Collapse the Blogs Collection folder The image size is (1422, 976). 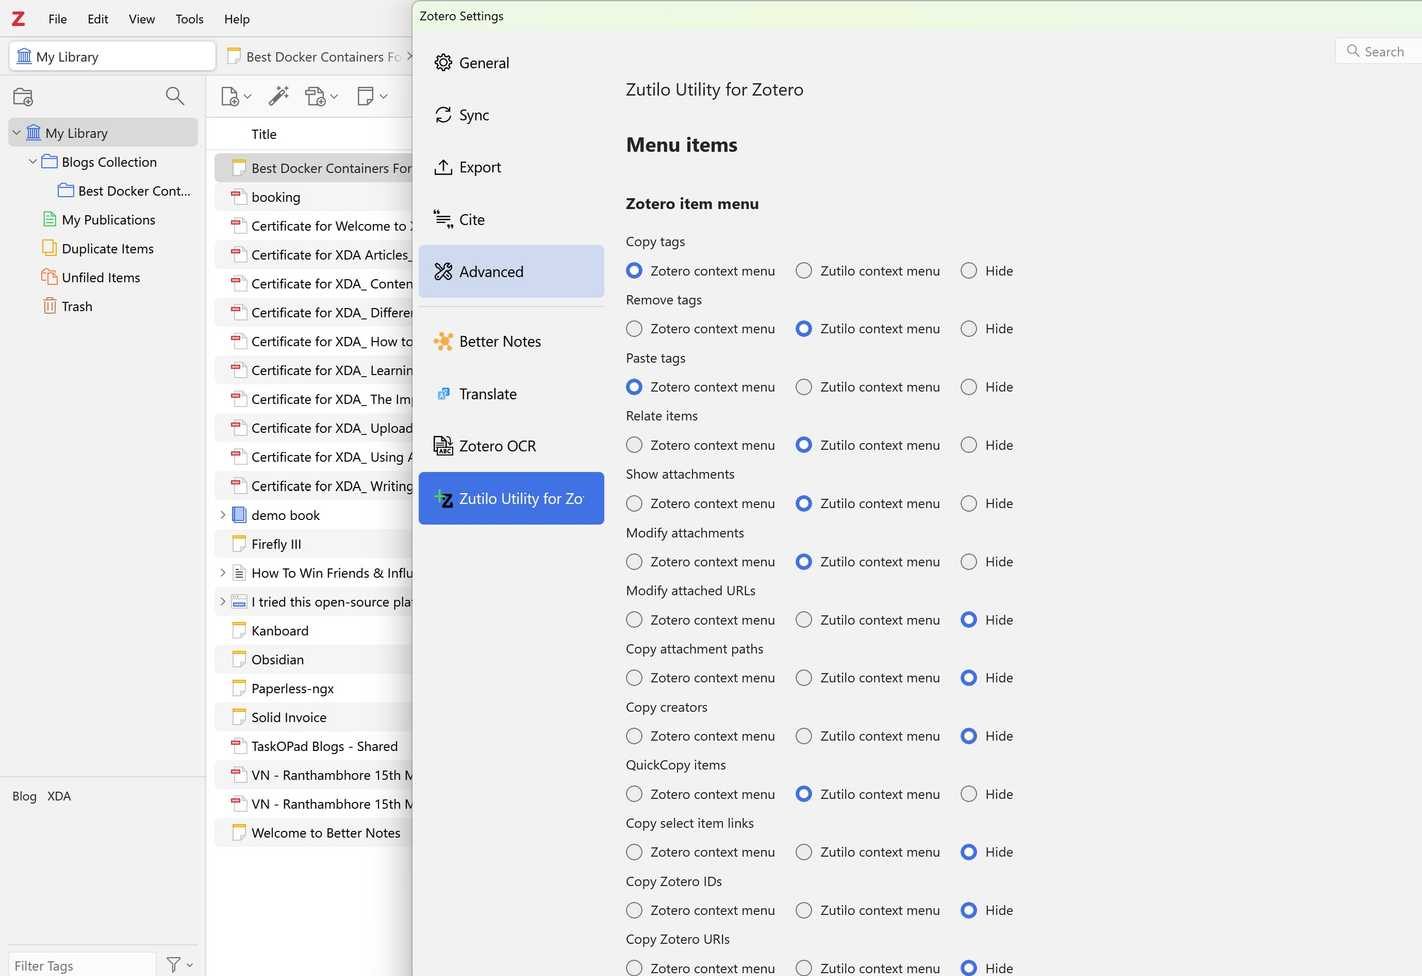coord(32,161)
